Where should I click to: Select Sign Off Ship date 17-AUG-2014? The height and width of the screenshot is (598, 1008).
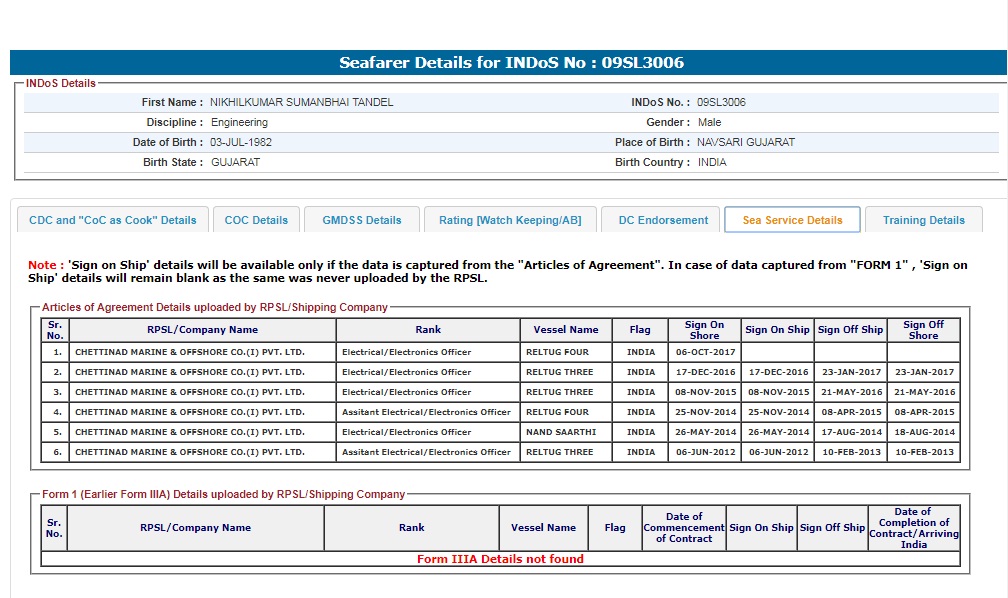[850, 432]
